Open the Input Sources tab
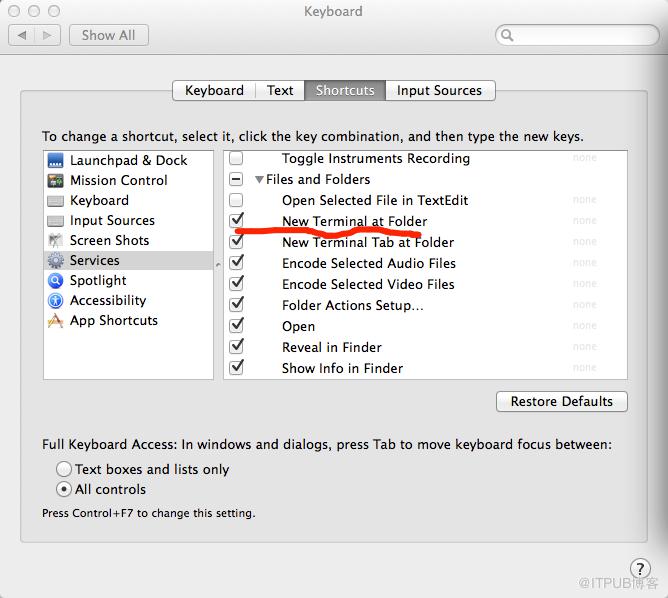 pyautogui.click(x=440, y=90)
